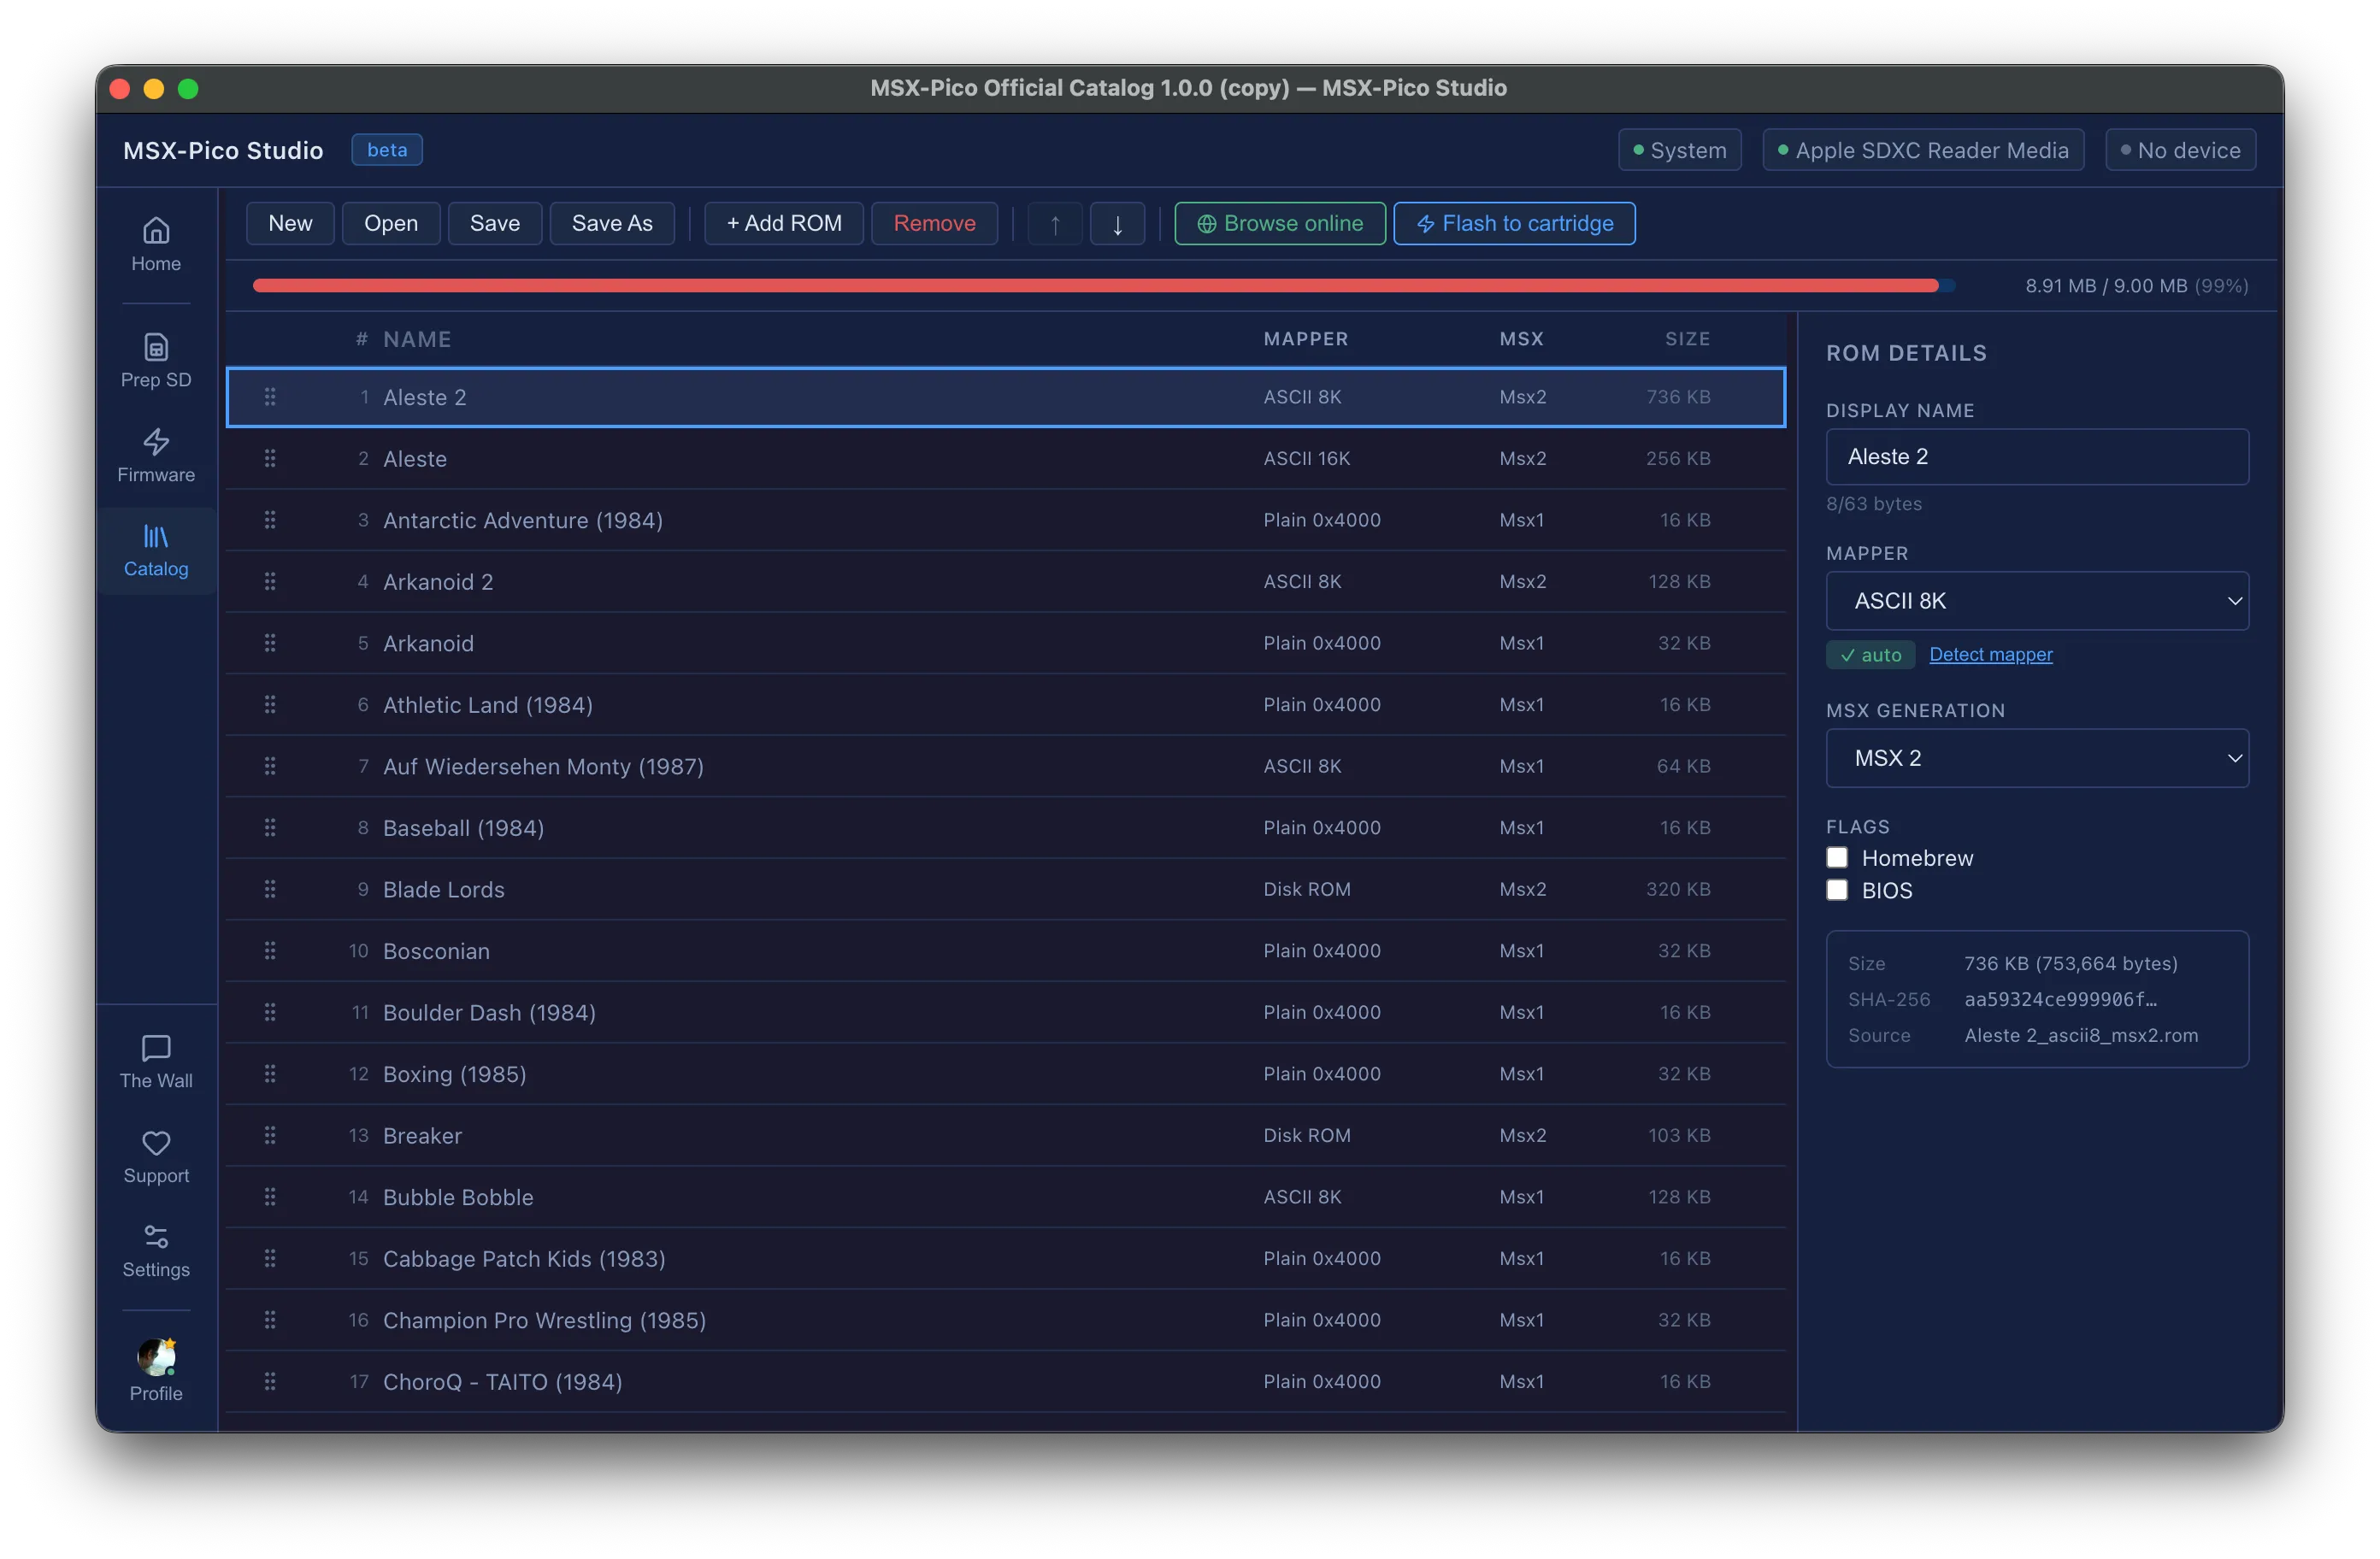Click Flash to cartridge button

[x=1514, y=223]
